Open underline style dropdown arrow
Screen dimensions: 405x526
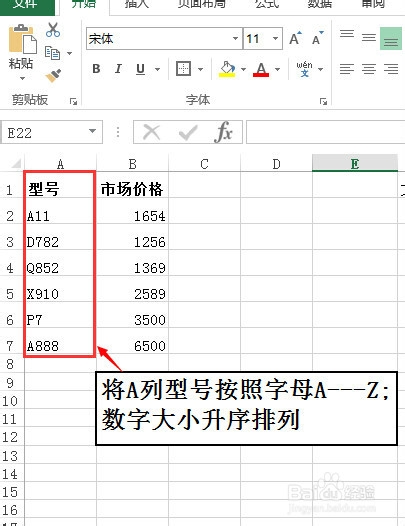(157, 69)
